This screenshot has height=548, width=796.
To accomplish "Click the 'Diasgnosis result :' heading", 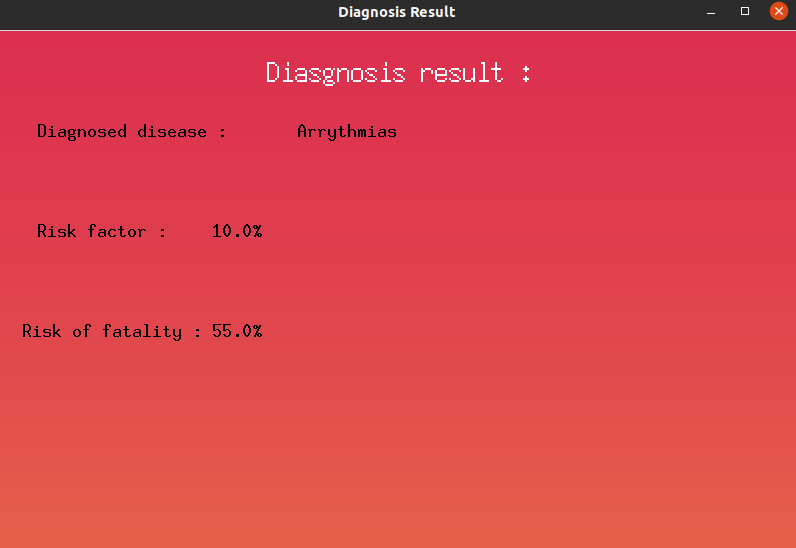I will point(398,73).
